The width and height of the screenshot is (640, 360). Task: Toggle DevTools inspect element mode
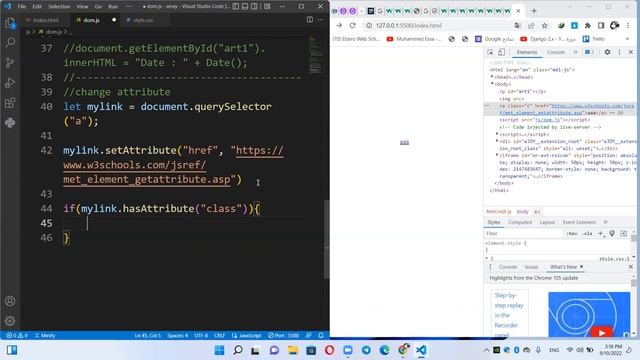pos(491,52)
